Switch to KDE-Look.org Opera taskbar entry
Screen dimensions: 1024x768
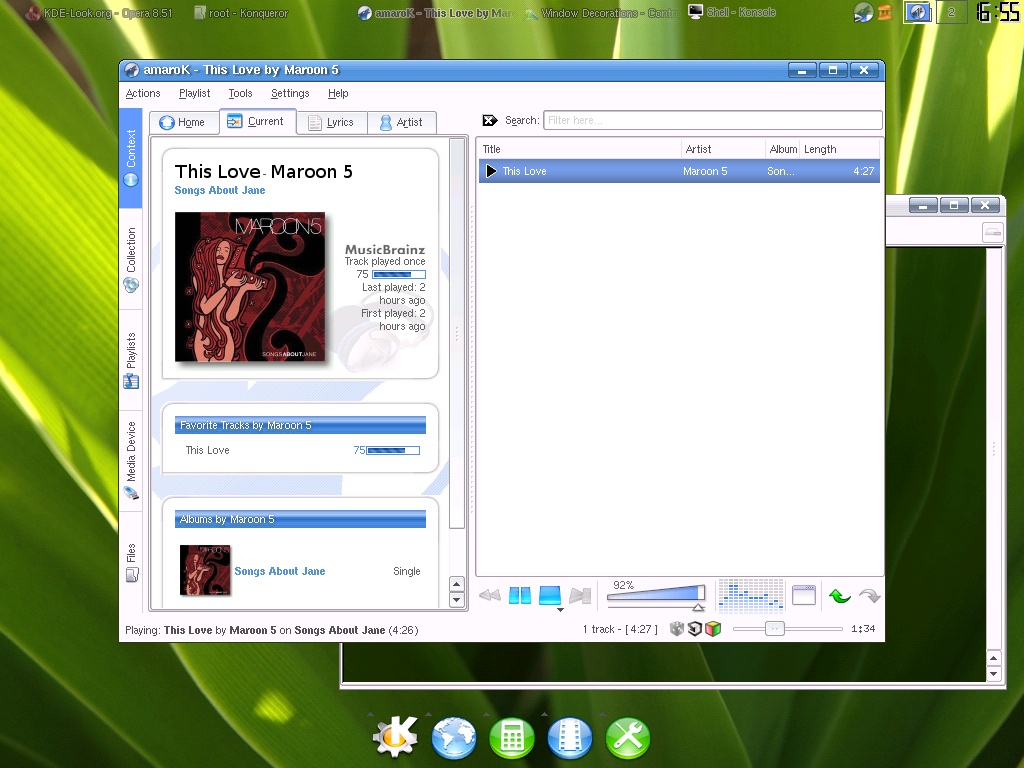[99, 13]
